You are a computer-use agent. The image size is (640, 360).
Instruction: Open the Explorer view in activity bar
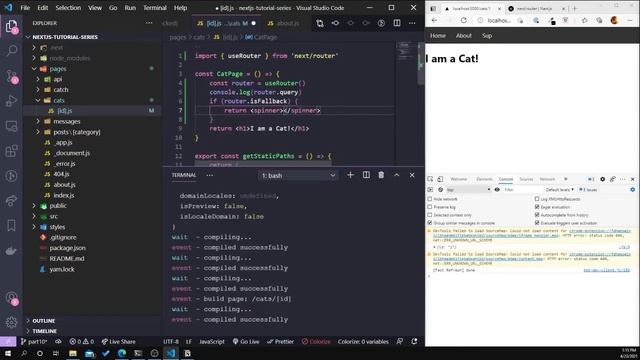(x=11, y=27)
